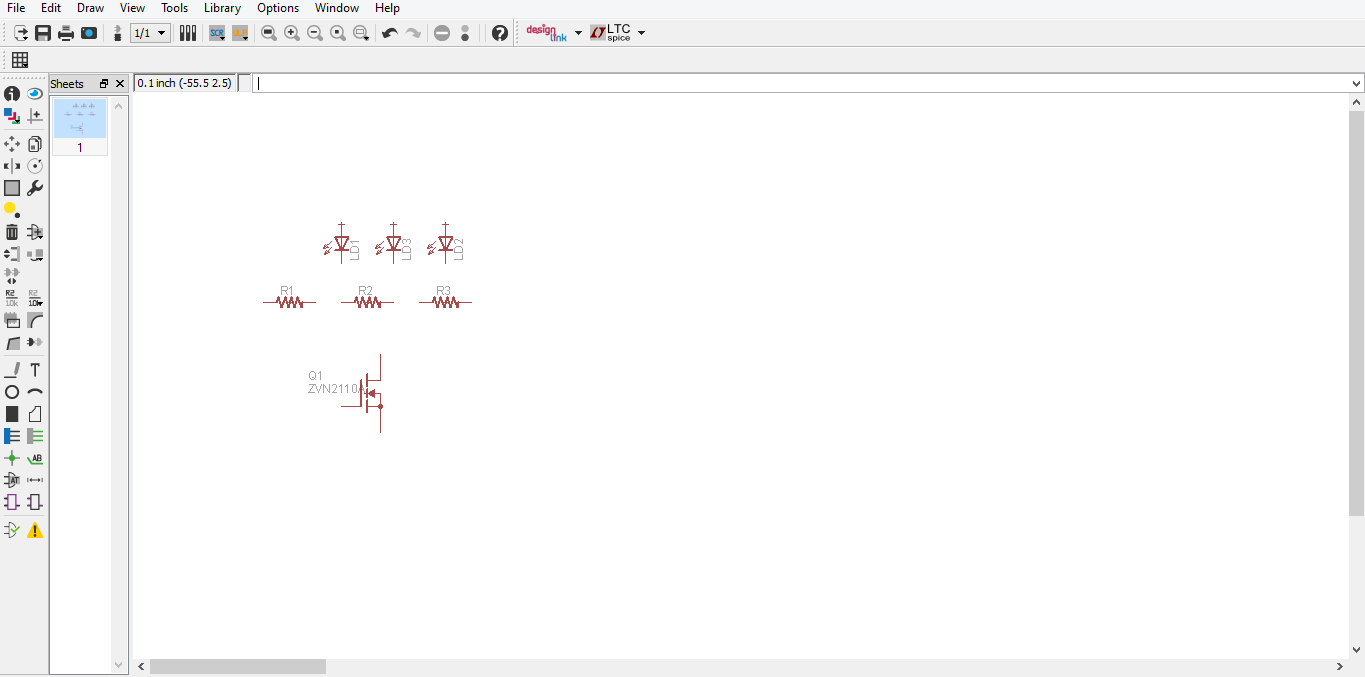Open the Edit menu

click(51, 8)
